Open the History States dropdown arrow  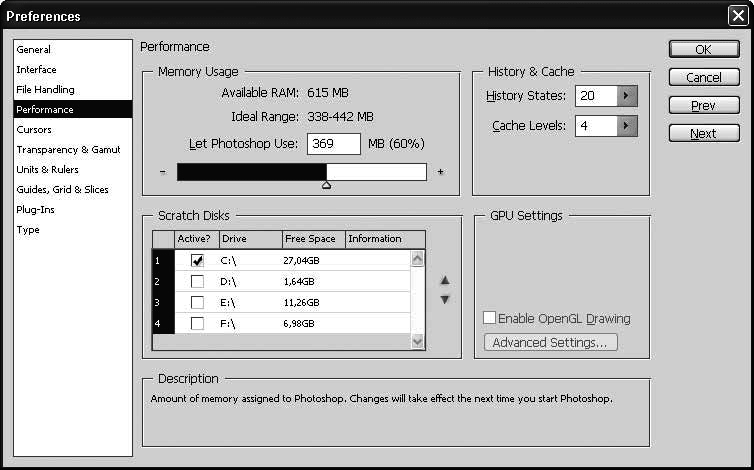click(627, 96)
